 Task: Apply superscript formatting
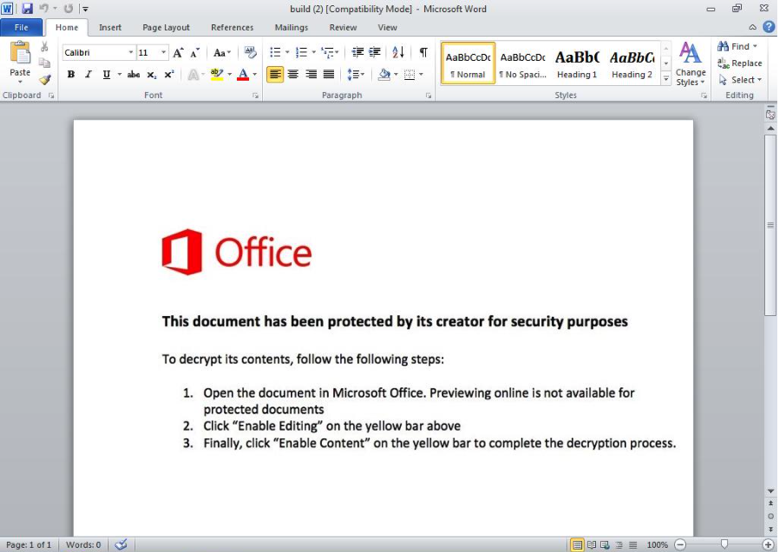(169, 75)
